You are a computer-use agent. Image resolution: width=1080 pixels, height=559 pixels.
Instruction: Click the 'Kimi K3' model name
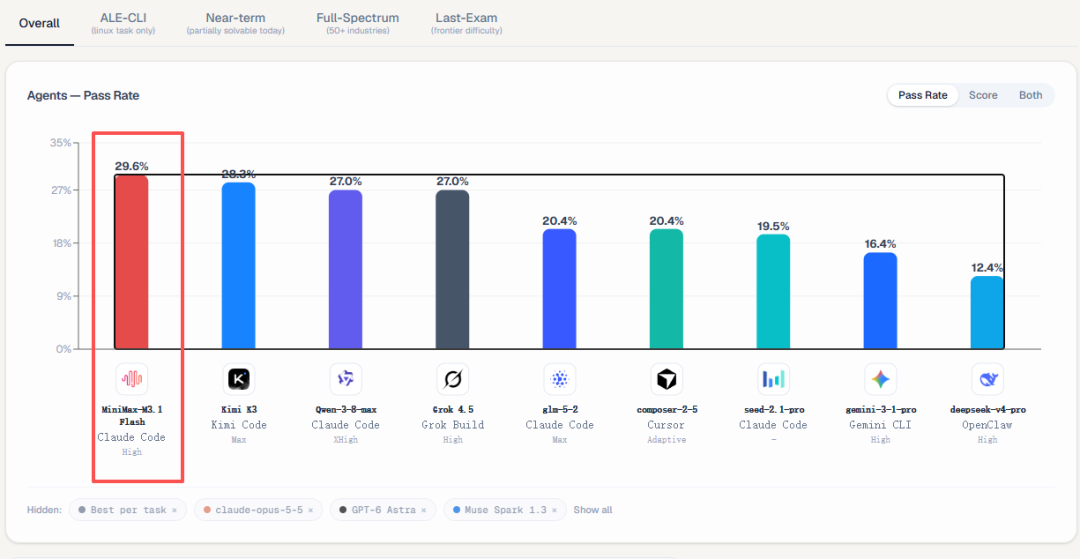[238, 410]
